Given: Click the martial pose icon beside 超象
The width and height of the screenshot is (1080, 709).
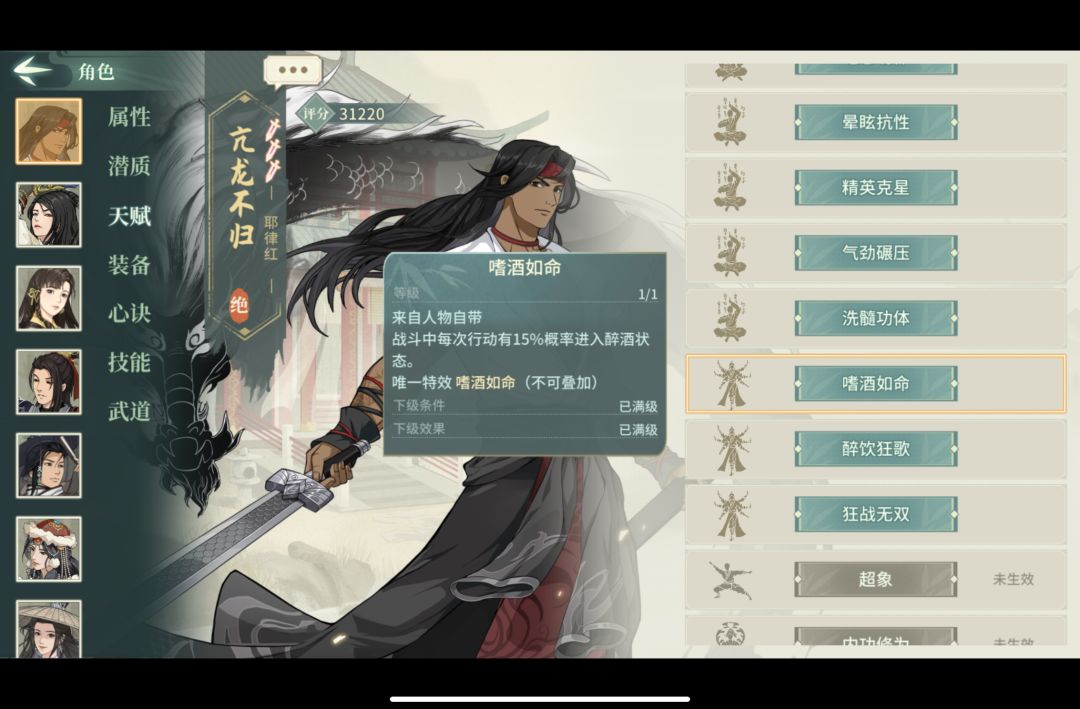Looking at the screenshot, I should click(731, 579).
